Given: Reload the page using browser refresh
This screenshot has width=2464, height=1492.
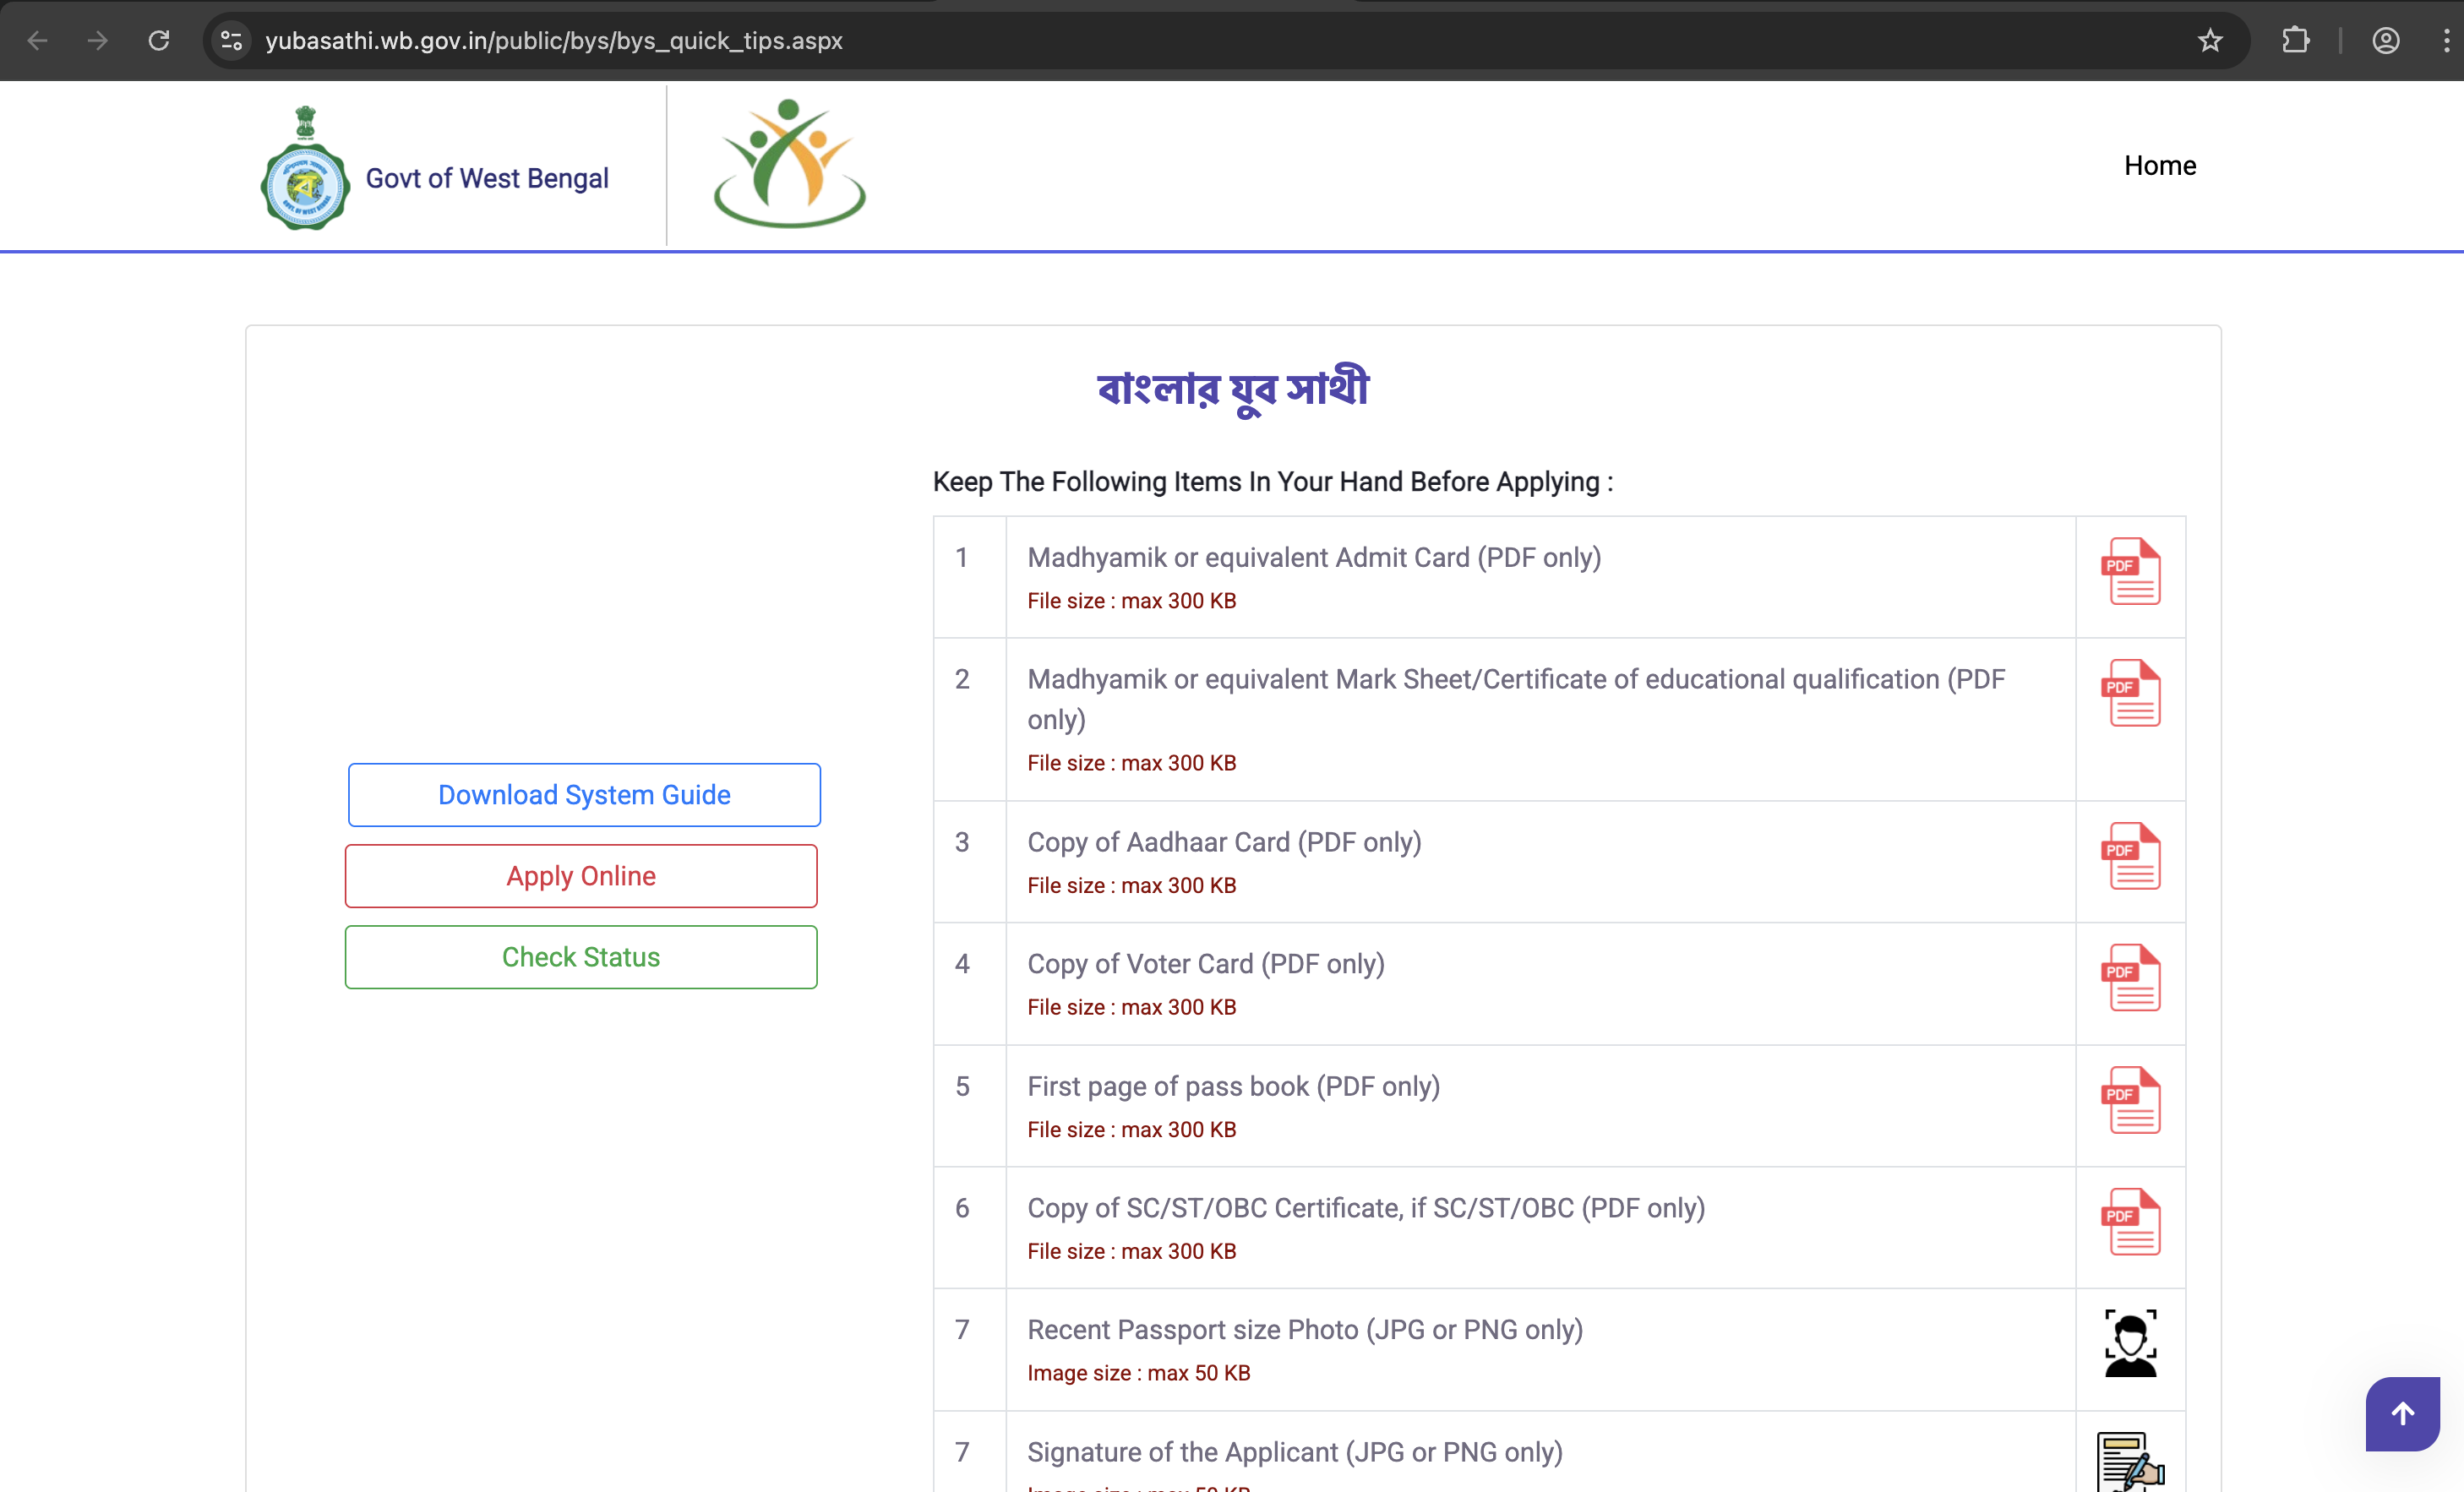Looking at the screenshot, I should tap(159, 41).
